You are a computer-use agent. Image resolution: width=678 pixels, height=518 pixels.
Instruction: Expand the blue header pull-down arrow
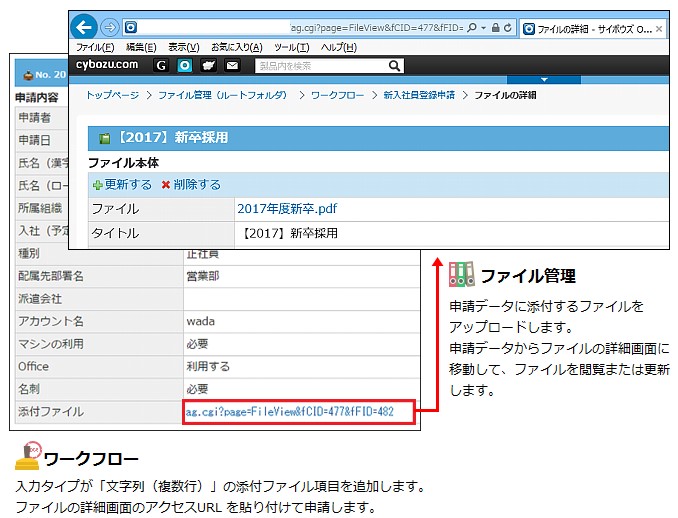click(544, 80)
